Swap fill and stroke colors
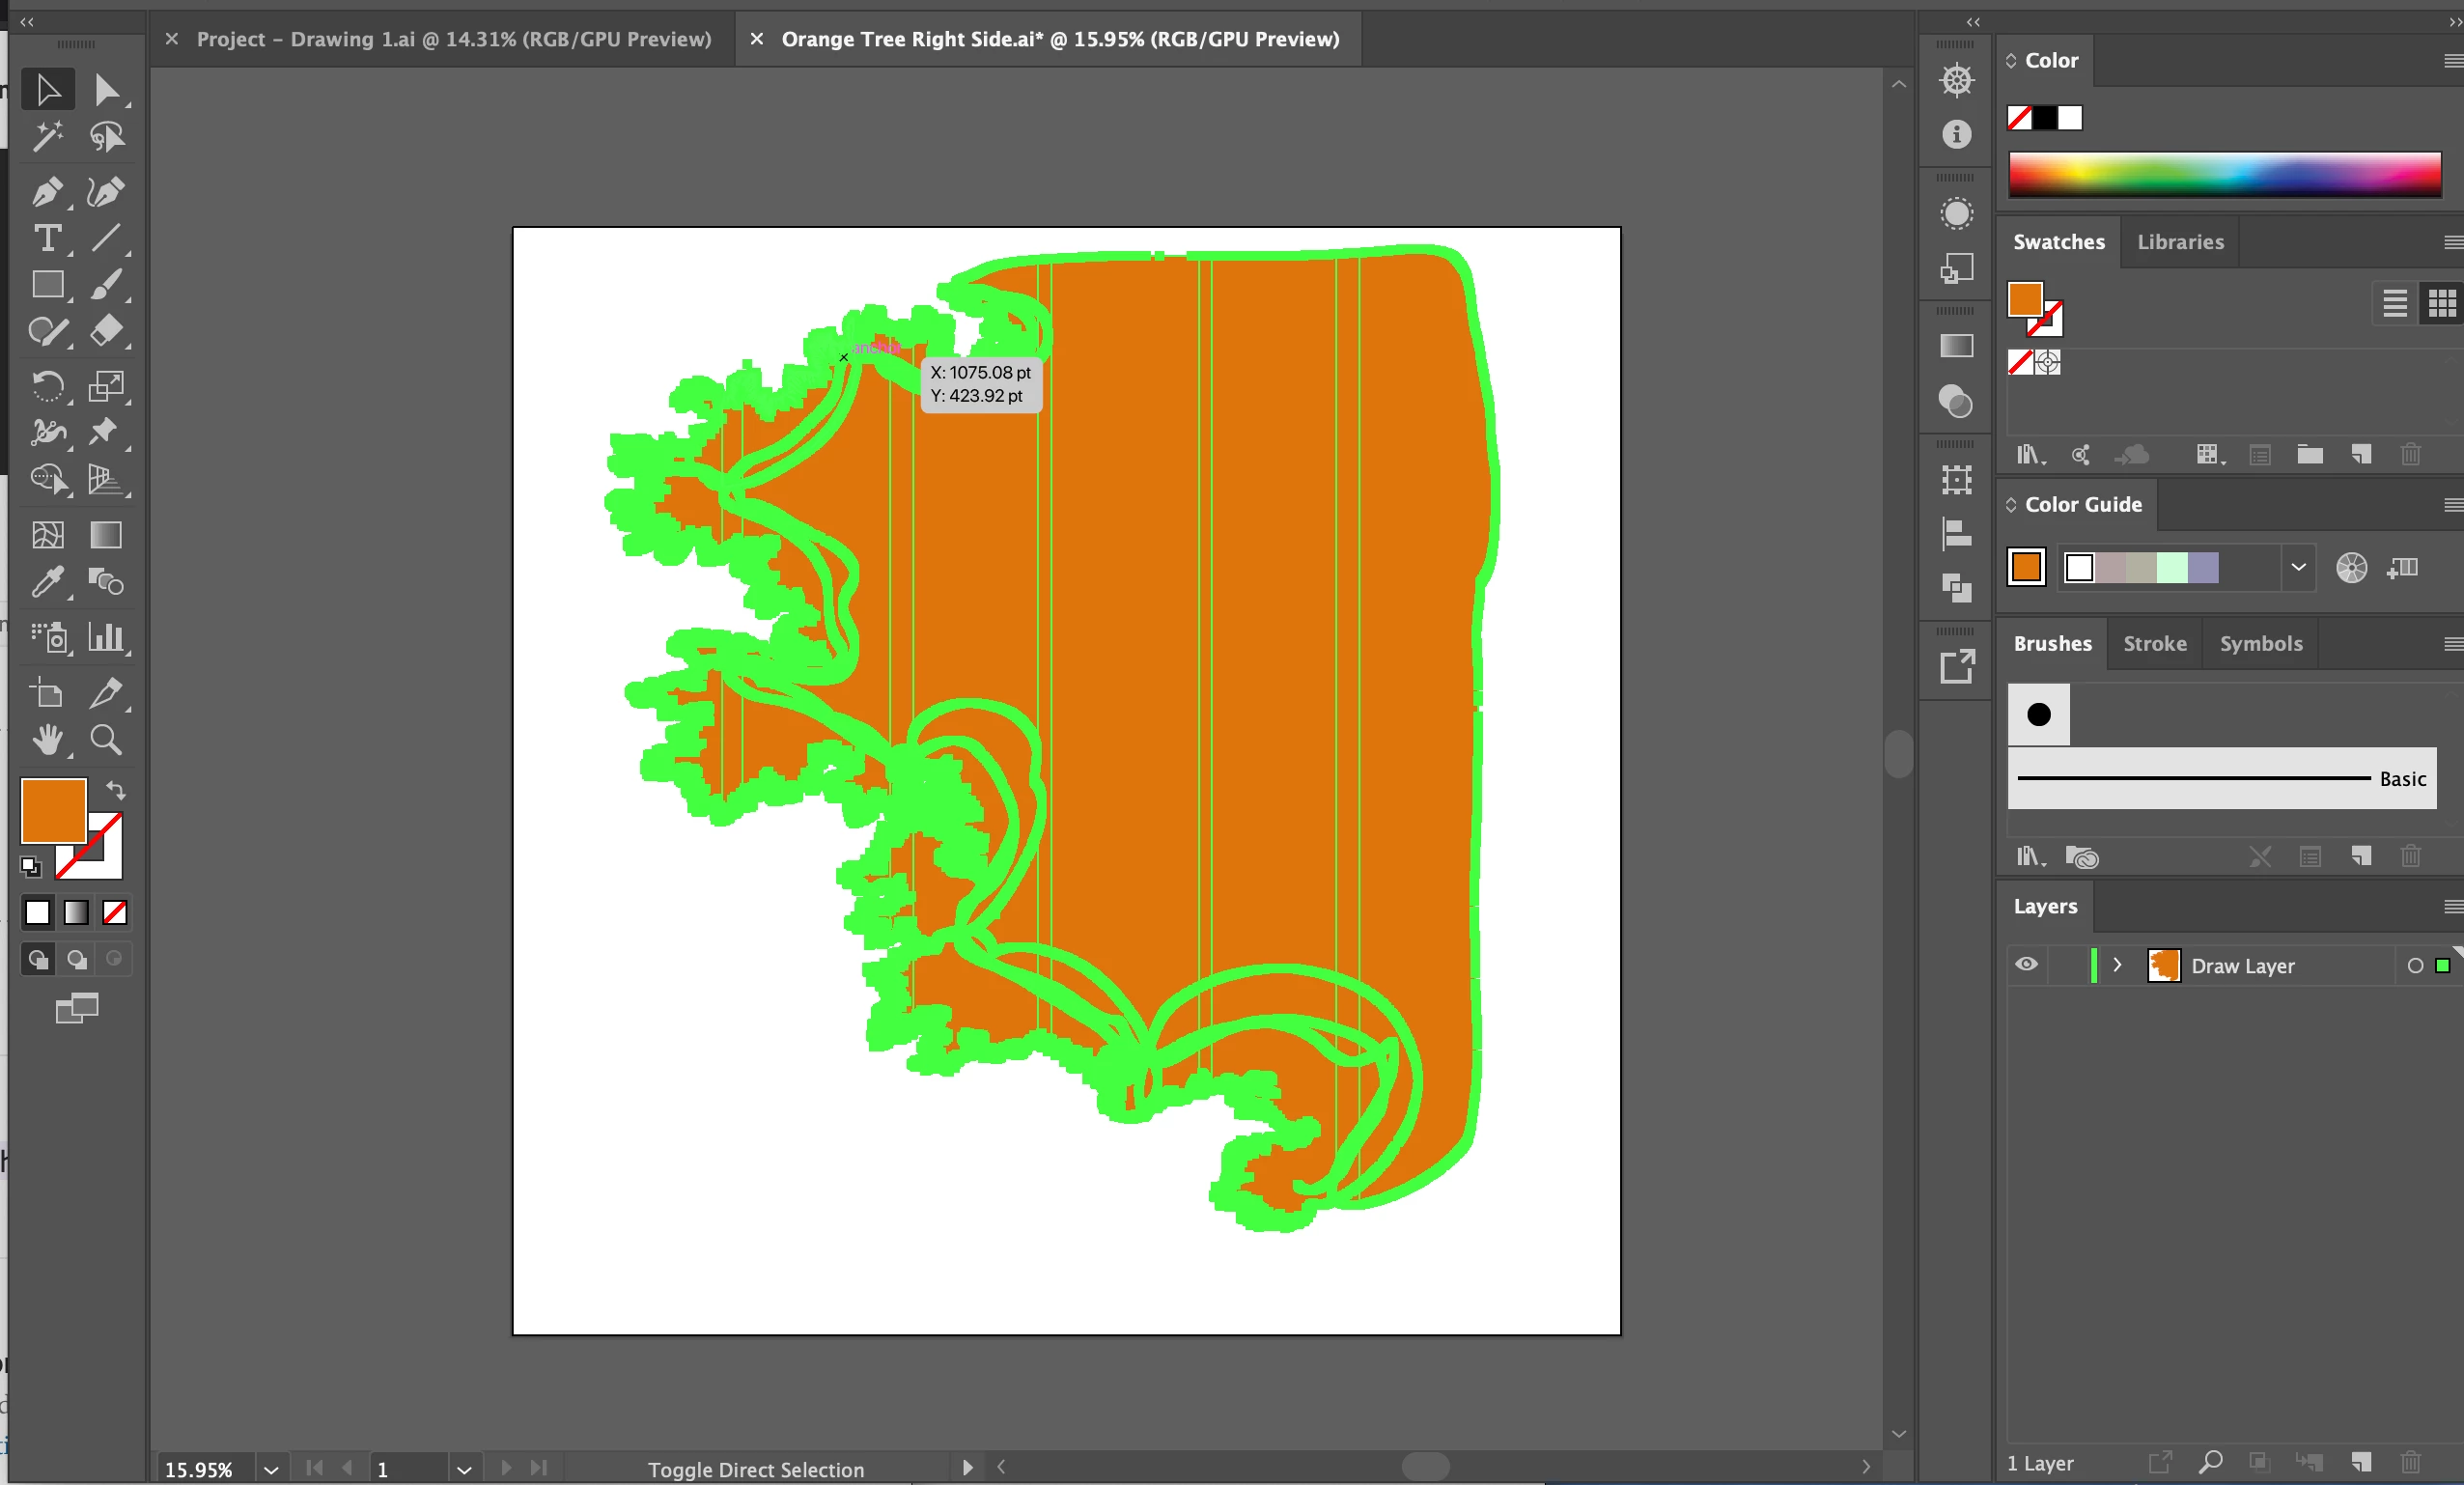2464x1485 pixels. (116, 790)
